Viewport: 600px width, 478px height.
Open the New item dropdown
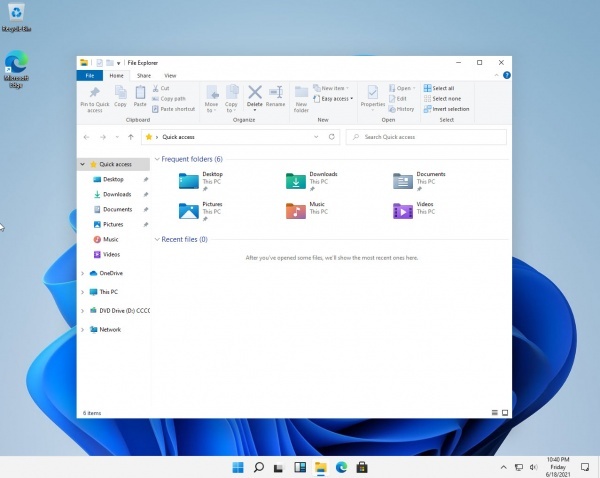pos(331,88)
